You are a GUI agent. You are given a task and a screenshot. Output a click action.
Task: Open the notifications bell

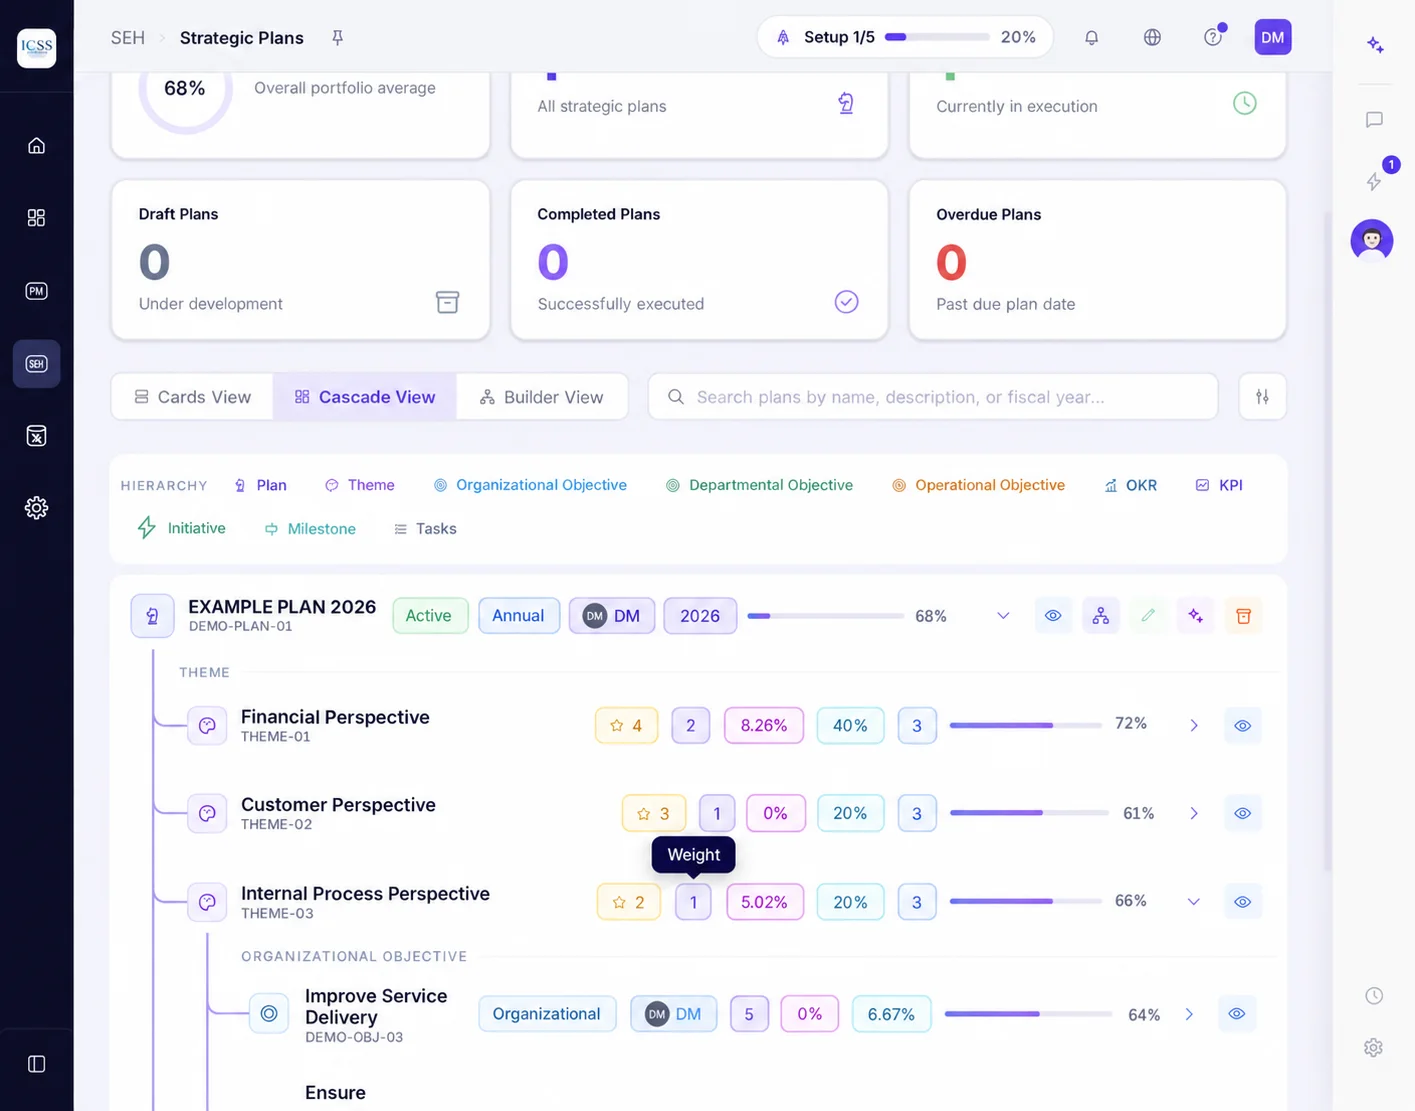coord(1091,37)
